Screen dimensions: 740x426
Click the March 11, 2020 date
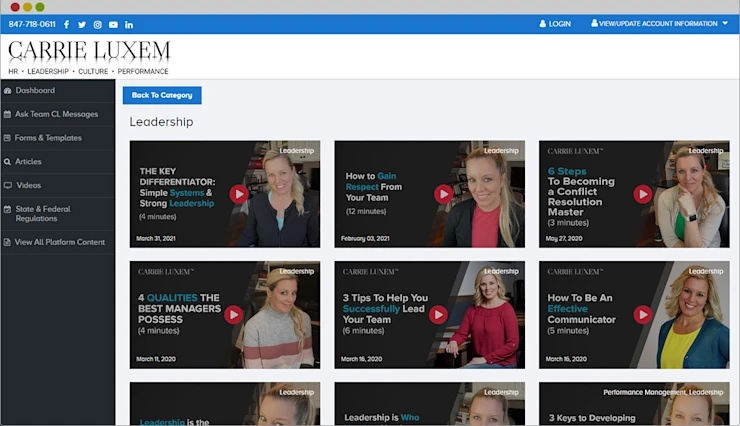[x=156, y=359]
